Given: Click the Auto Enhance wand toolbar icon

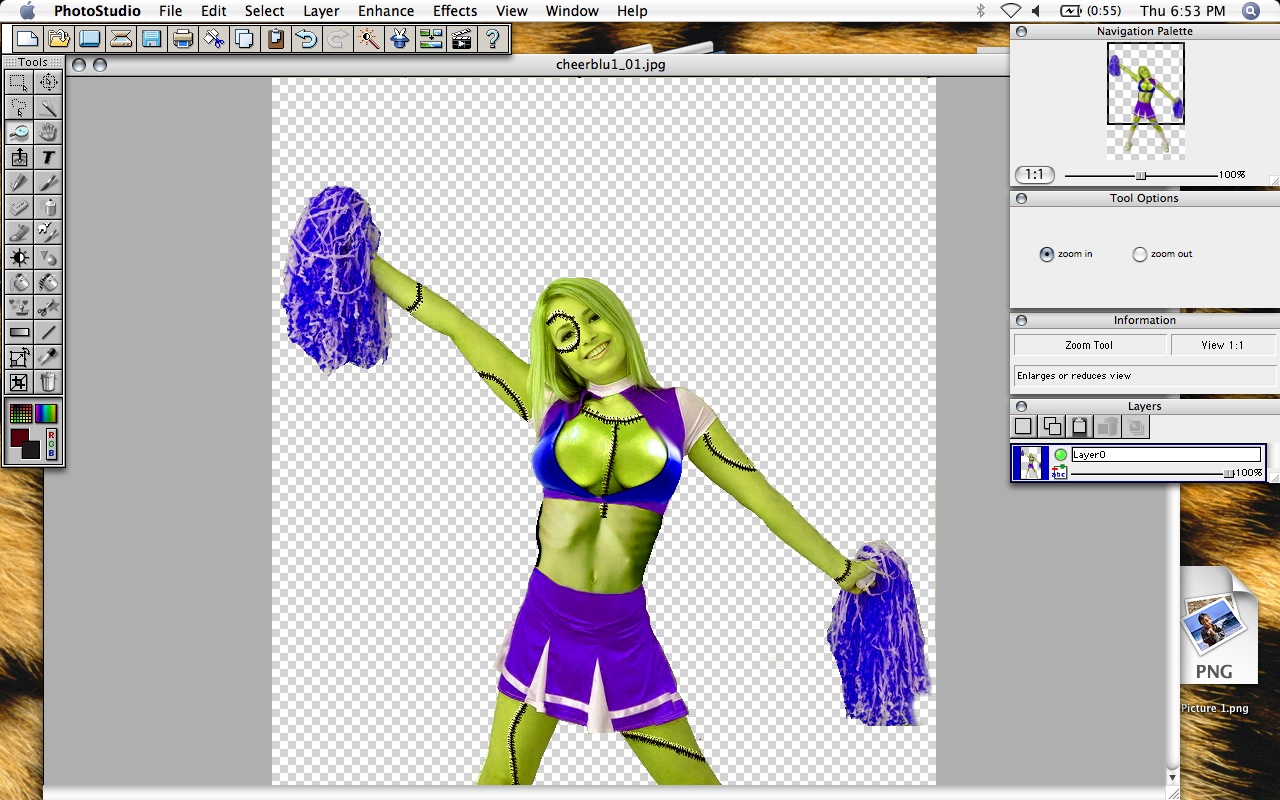Looking at the screenshot, I should point(368,39).
